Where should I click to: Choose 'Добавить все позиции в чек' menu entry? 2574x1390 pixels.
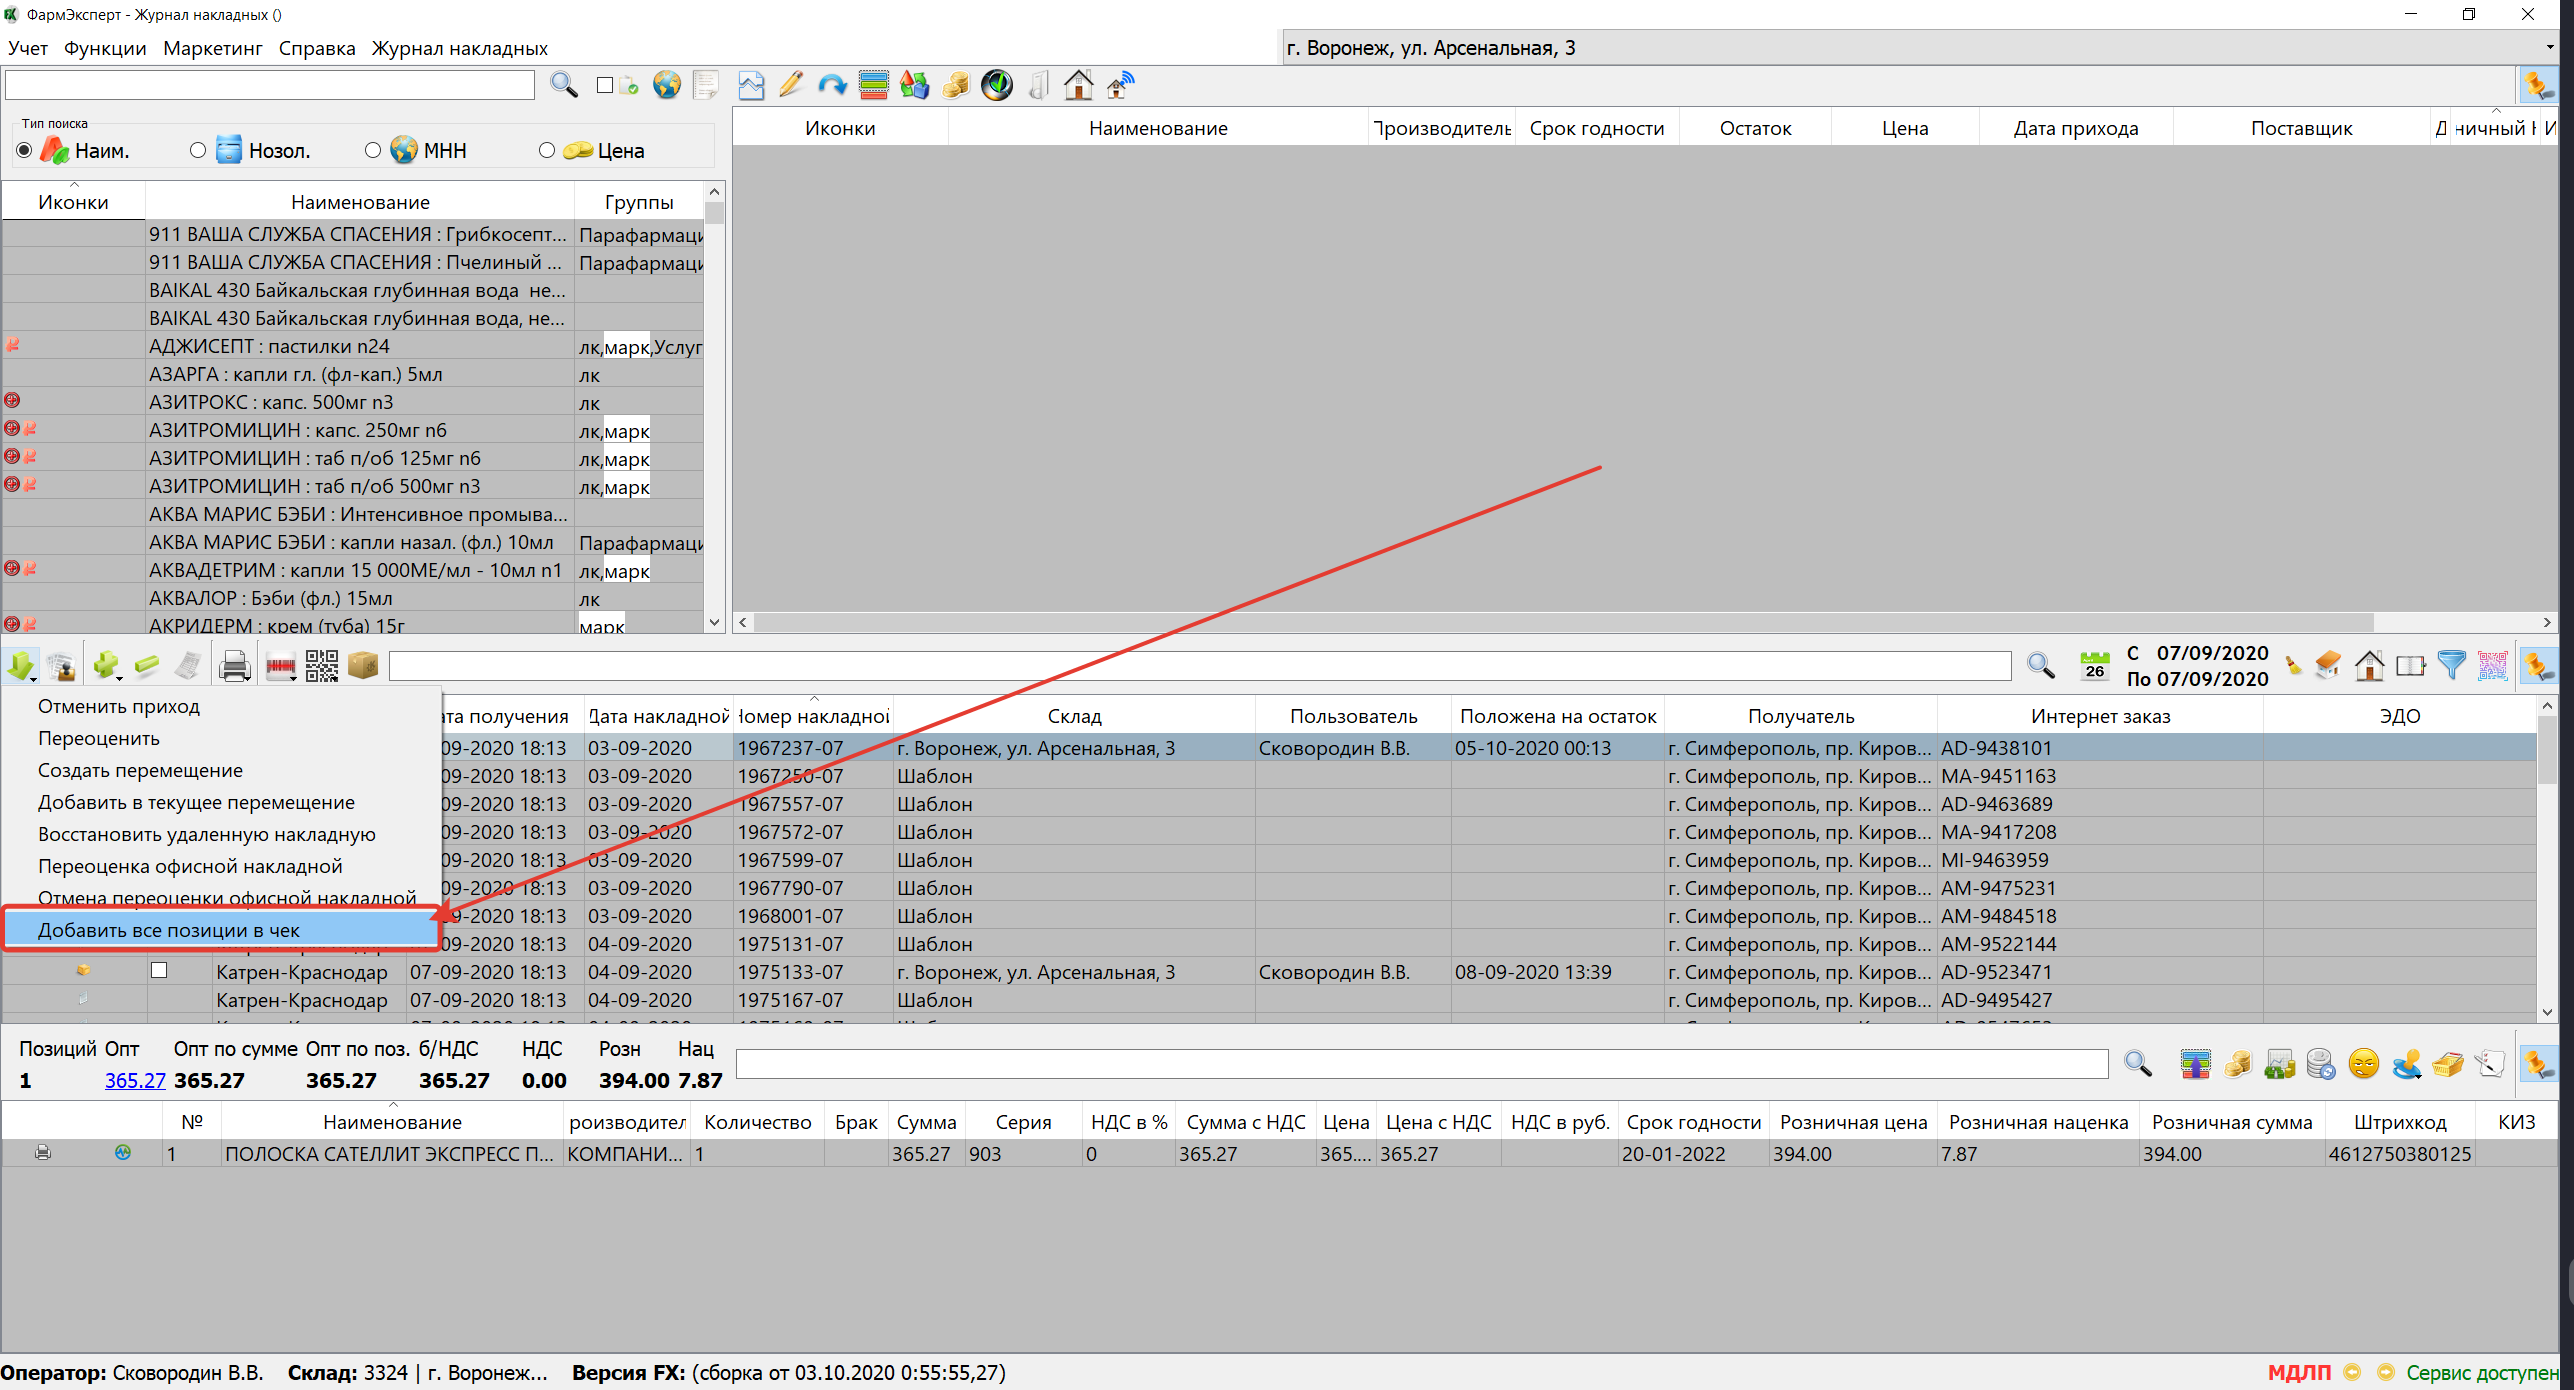[168, 930]
